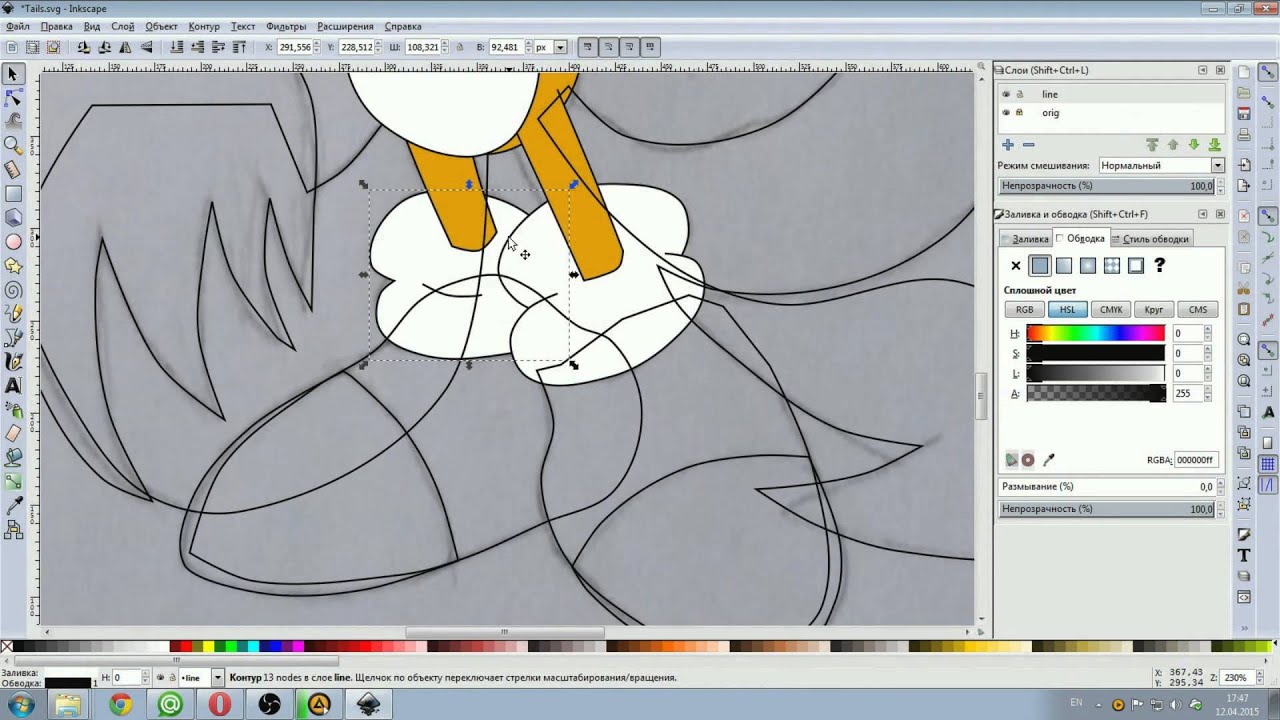The width and height of the screenshot is (1280, 720).
Task: Select the Color dropper tool
Action: coord(13,507)
